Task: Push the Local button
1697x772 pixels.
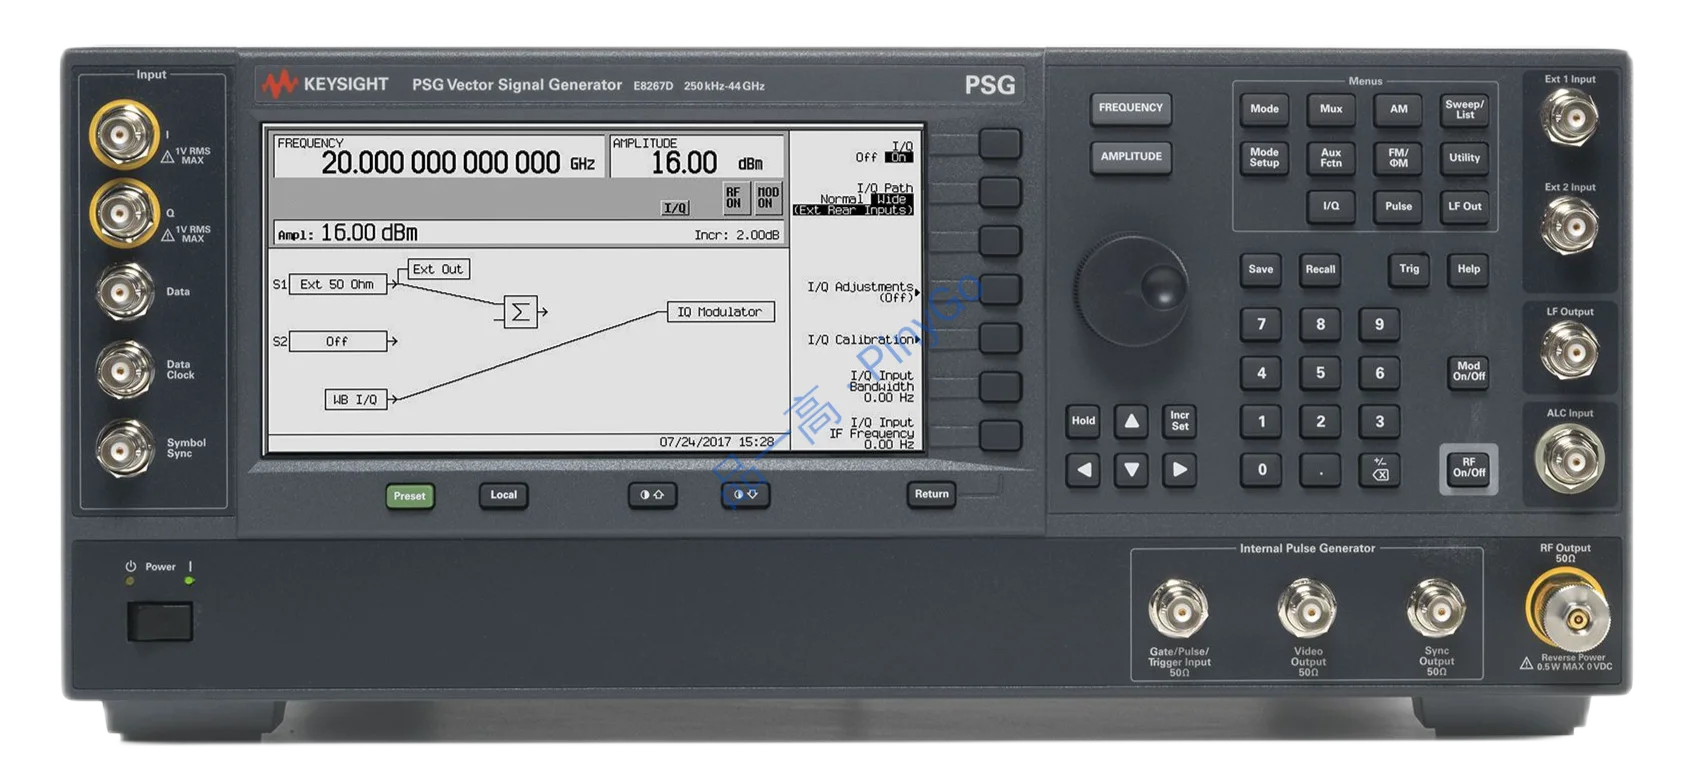Action: [504, 495]
